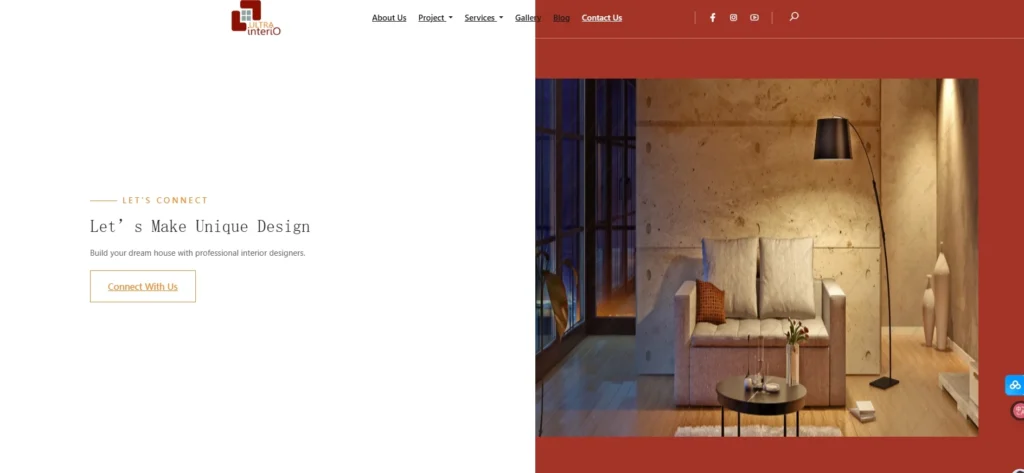
Task: Open the About Us page
Action: [x=389, y=18]
